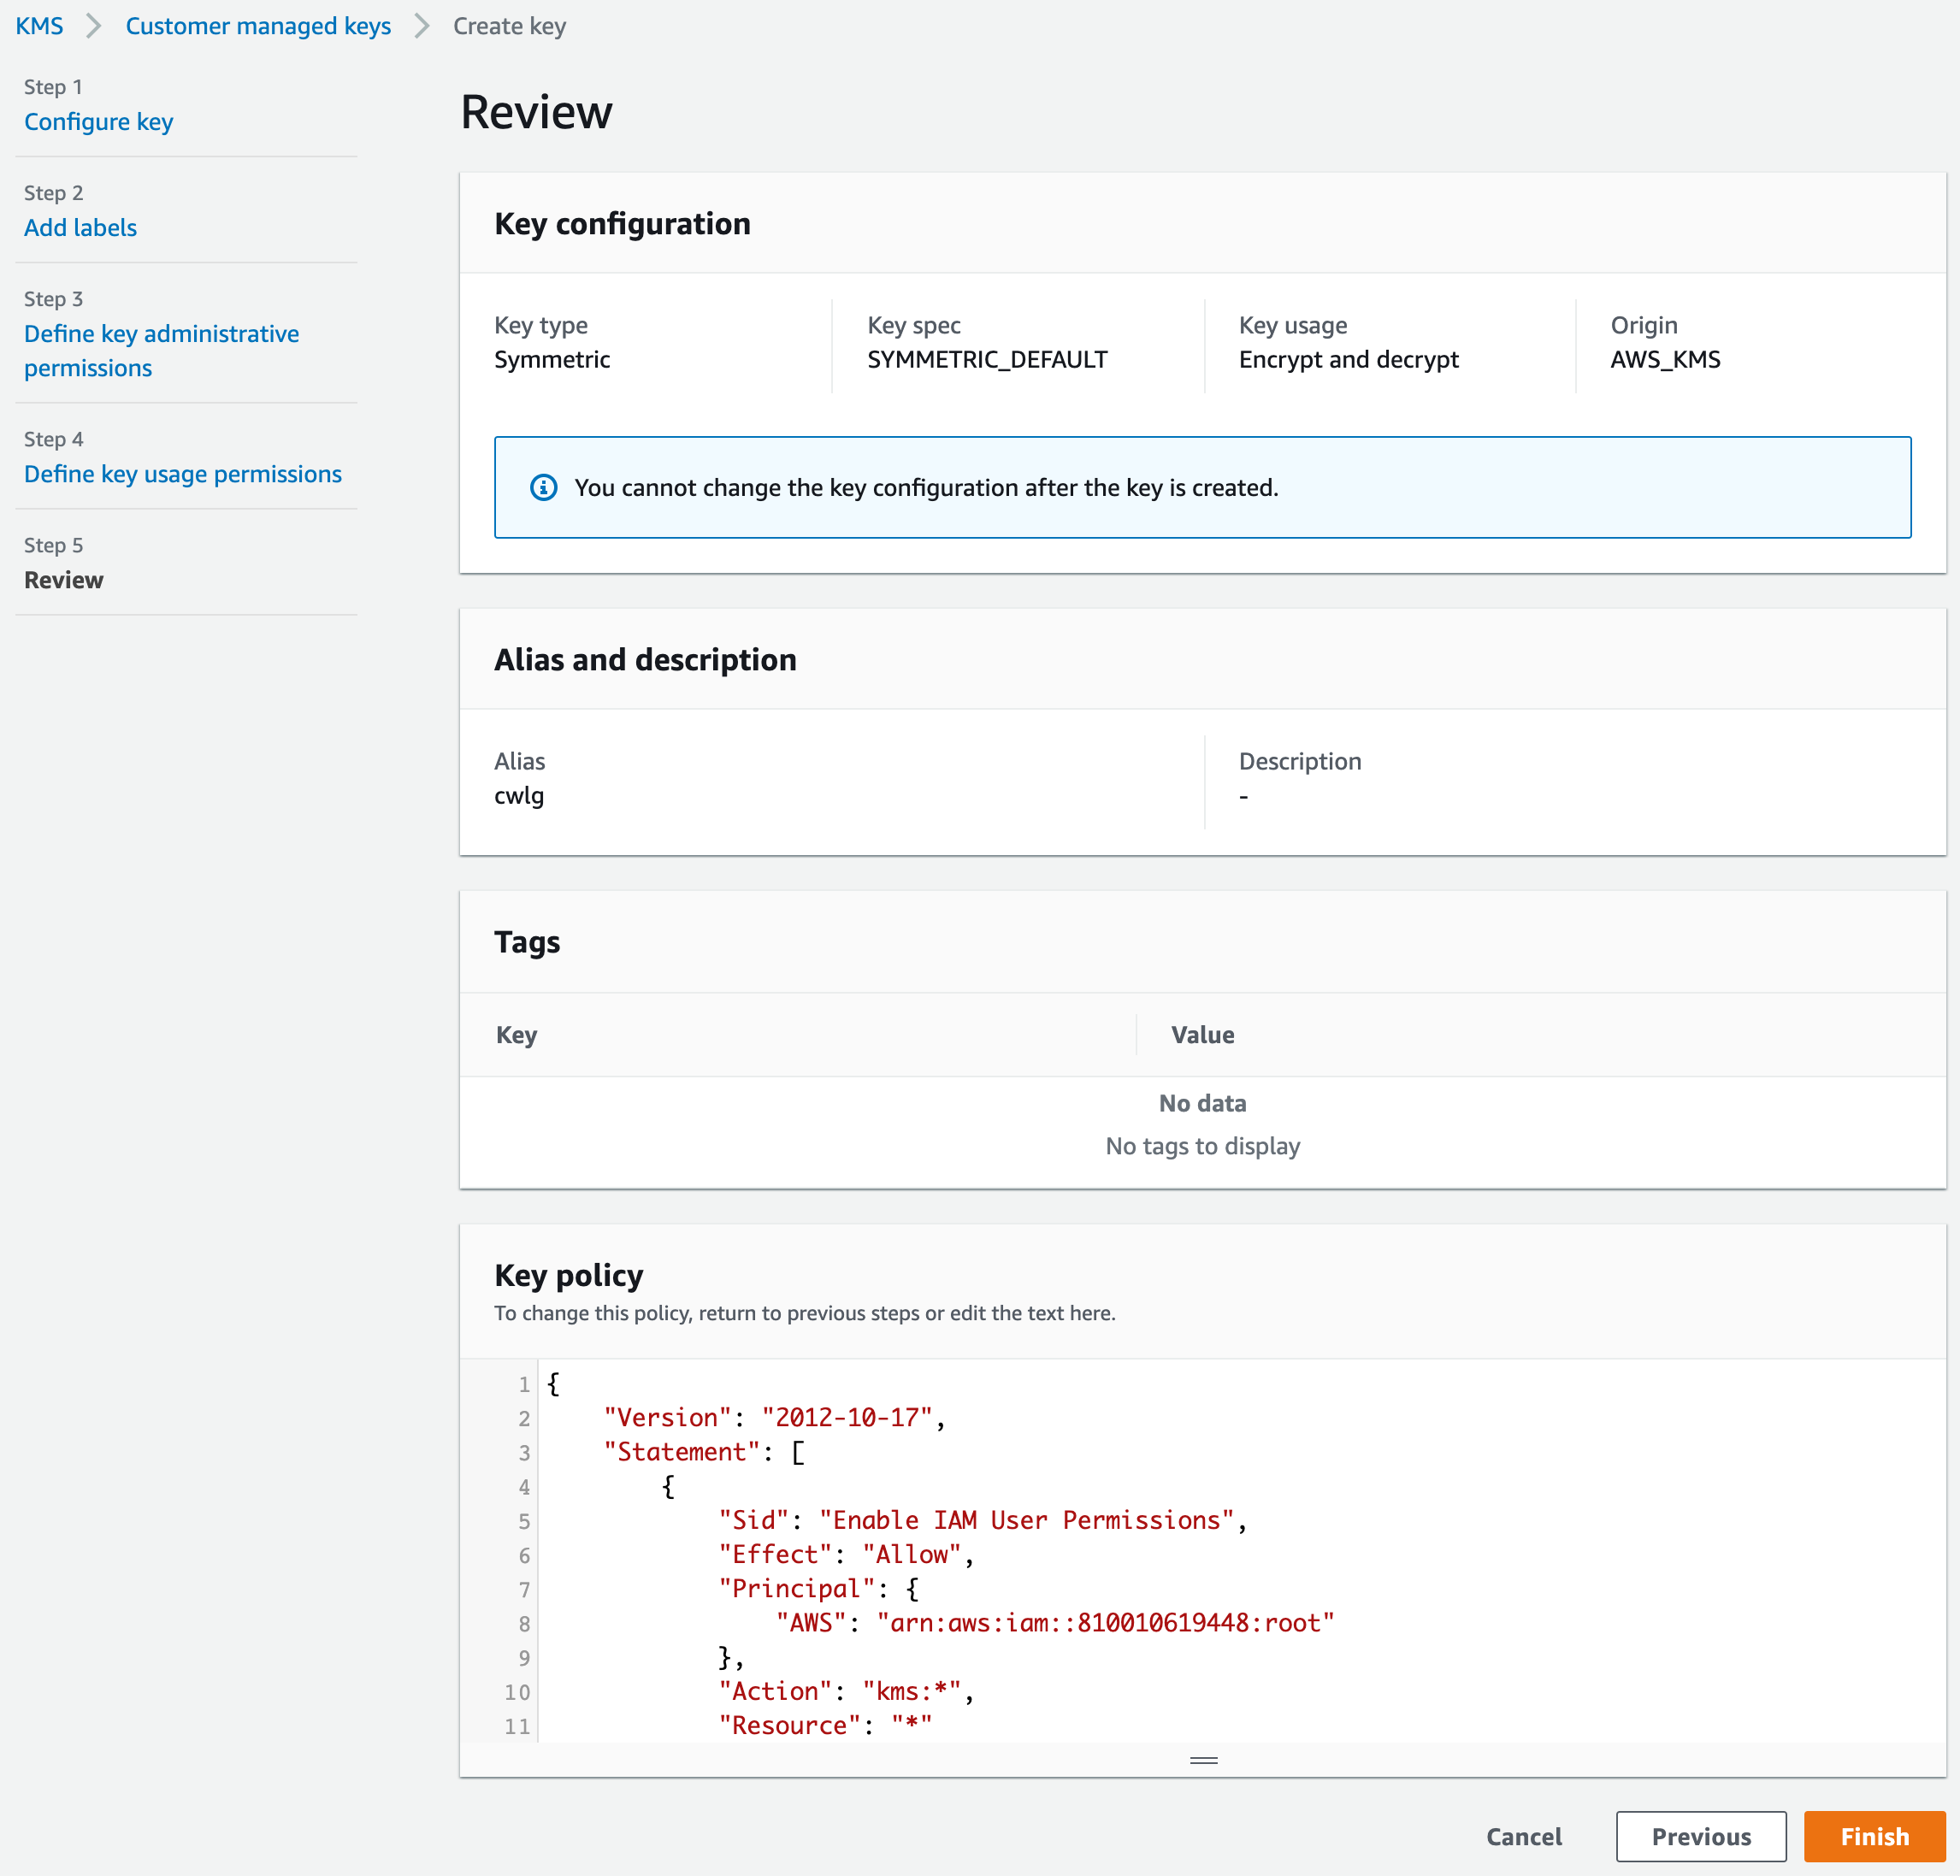Click the Key policy section header
Viewport: 1960px width, 1876px height.
click(x=568, y=1275)
